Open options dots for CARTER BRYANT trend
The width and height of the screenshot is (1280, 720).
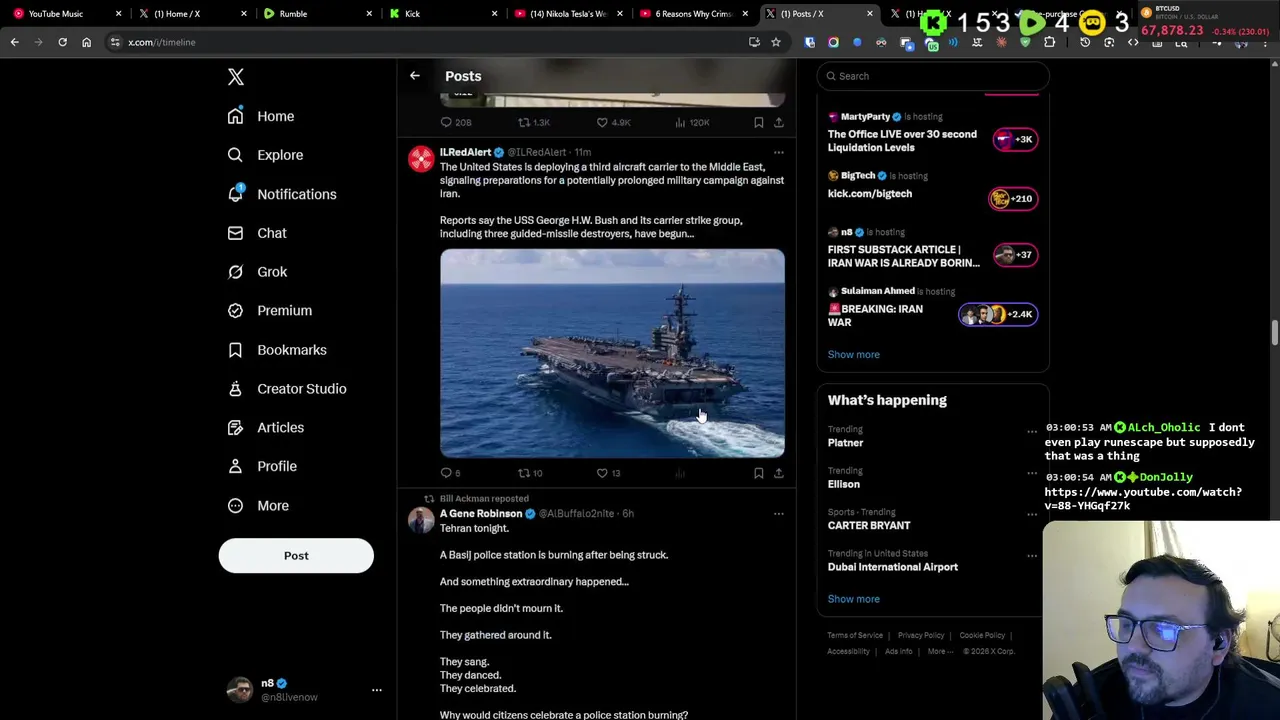tap(1032, 514)
